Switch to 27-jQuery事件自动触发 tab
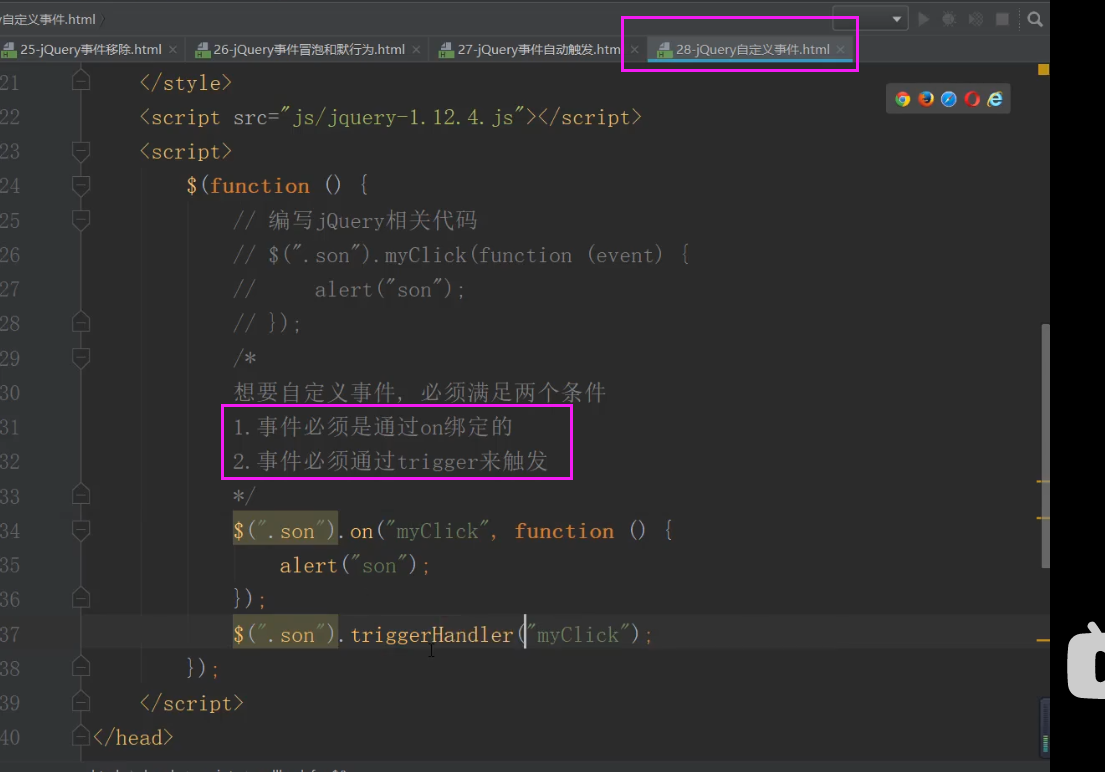 (538, 49)
